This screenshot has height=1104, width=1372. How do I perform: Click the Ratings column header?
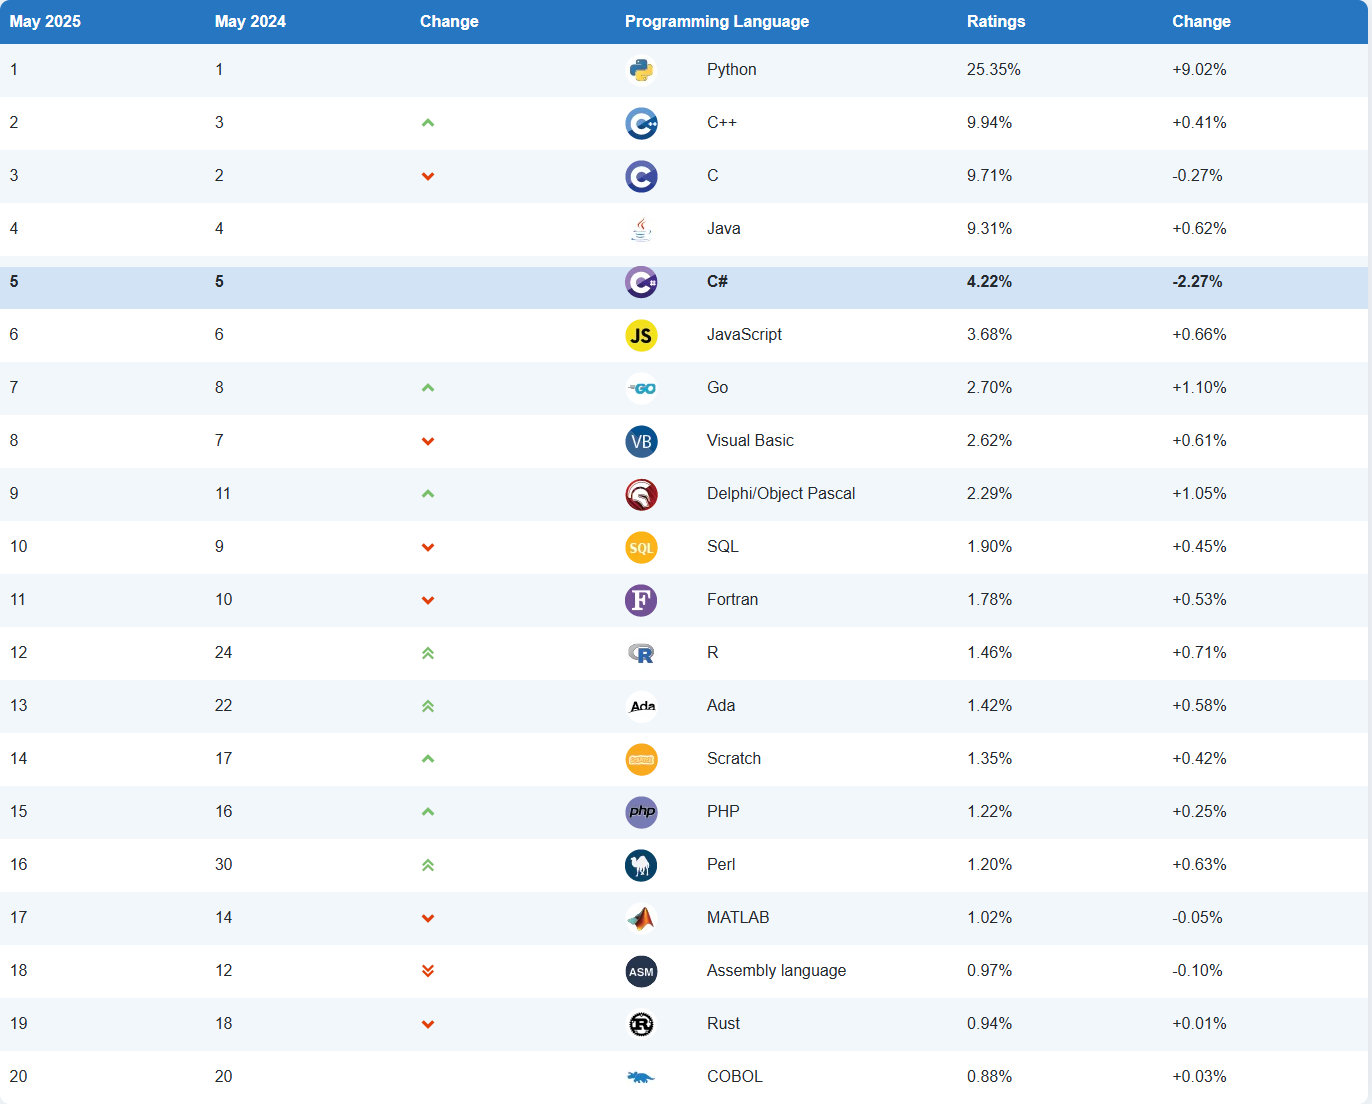[996, 22]
